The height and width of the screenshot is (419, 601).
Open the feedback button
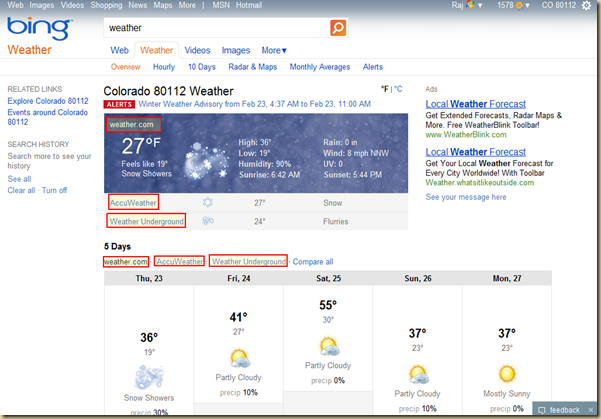(x=559, y=410)
